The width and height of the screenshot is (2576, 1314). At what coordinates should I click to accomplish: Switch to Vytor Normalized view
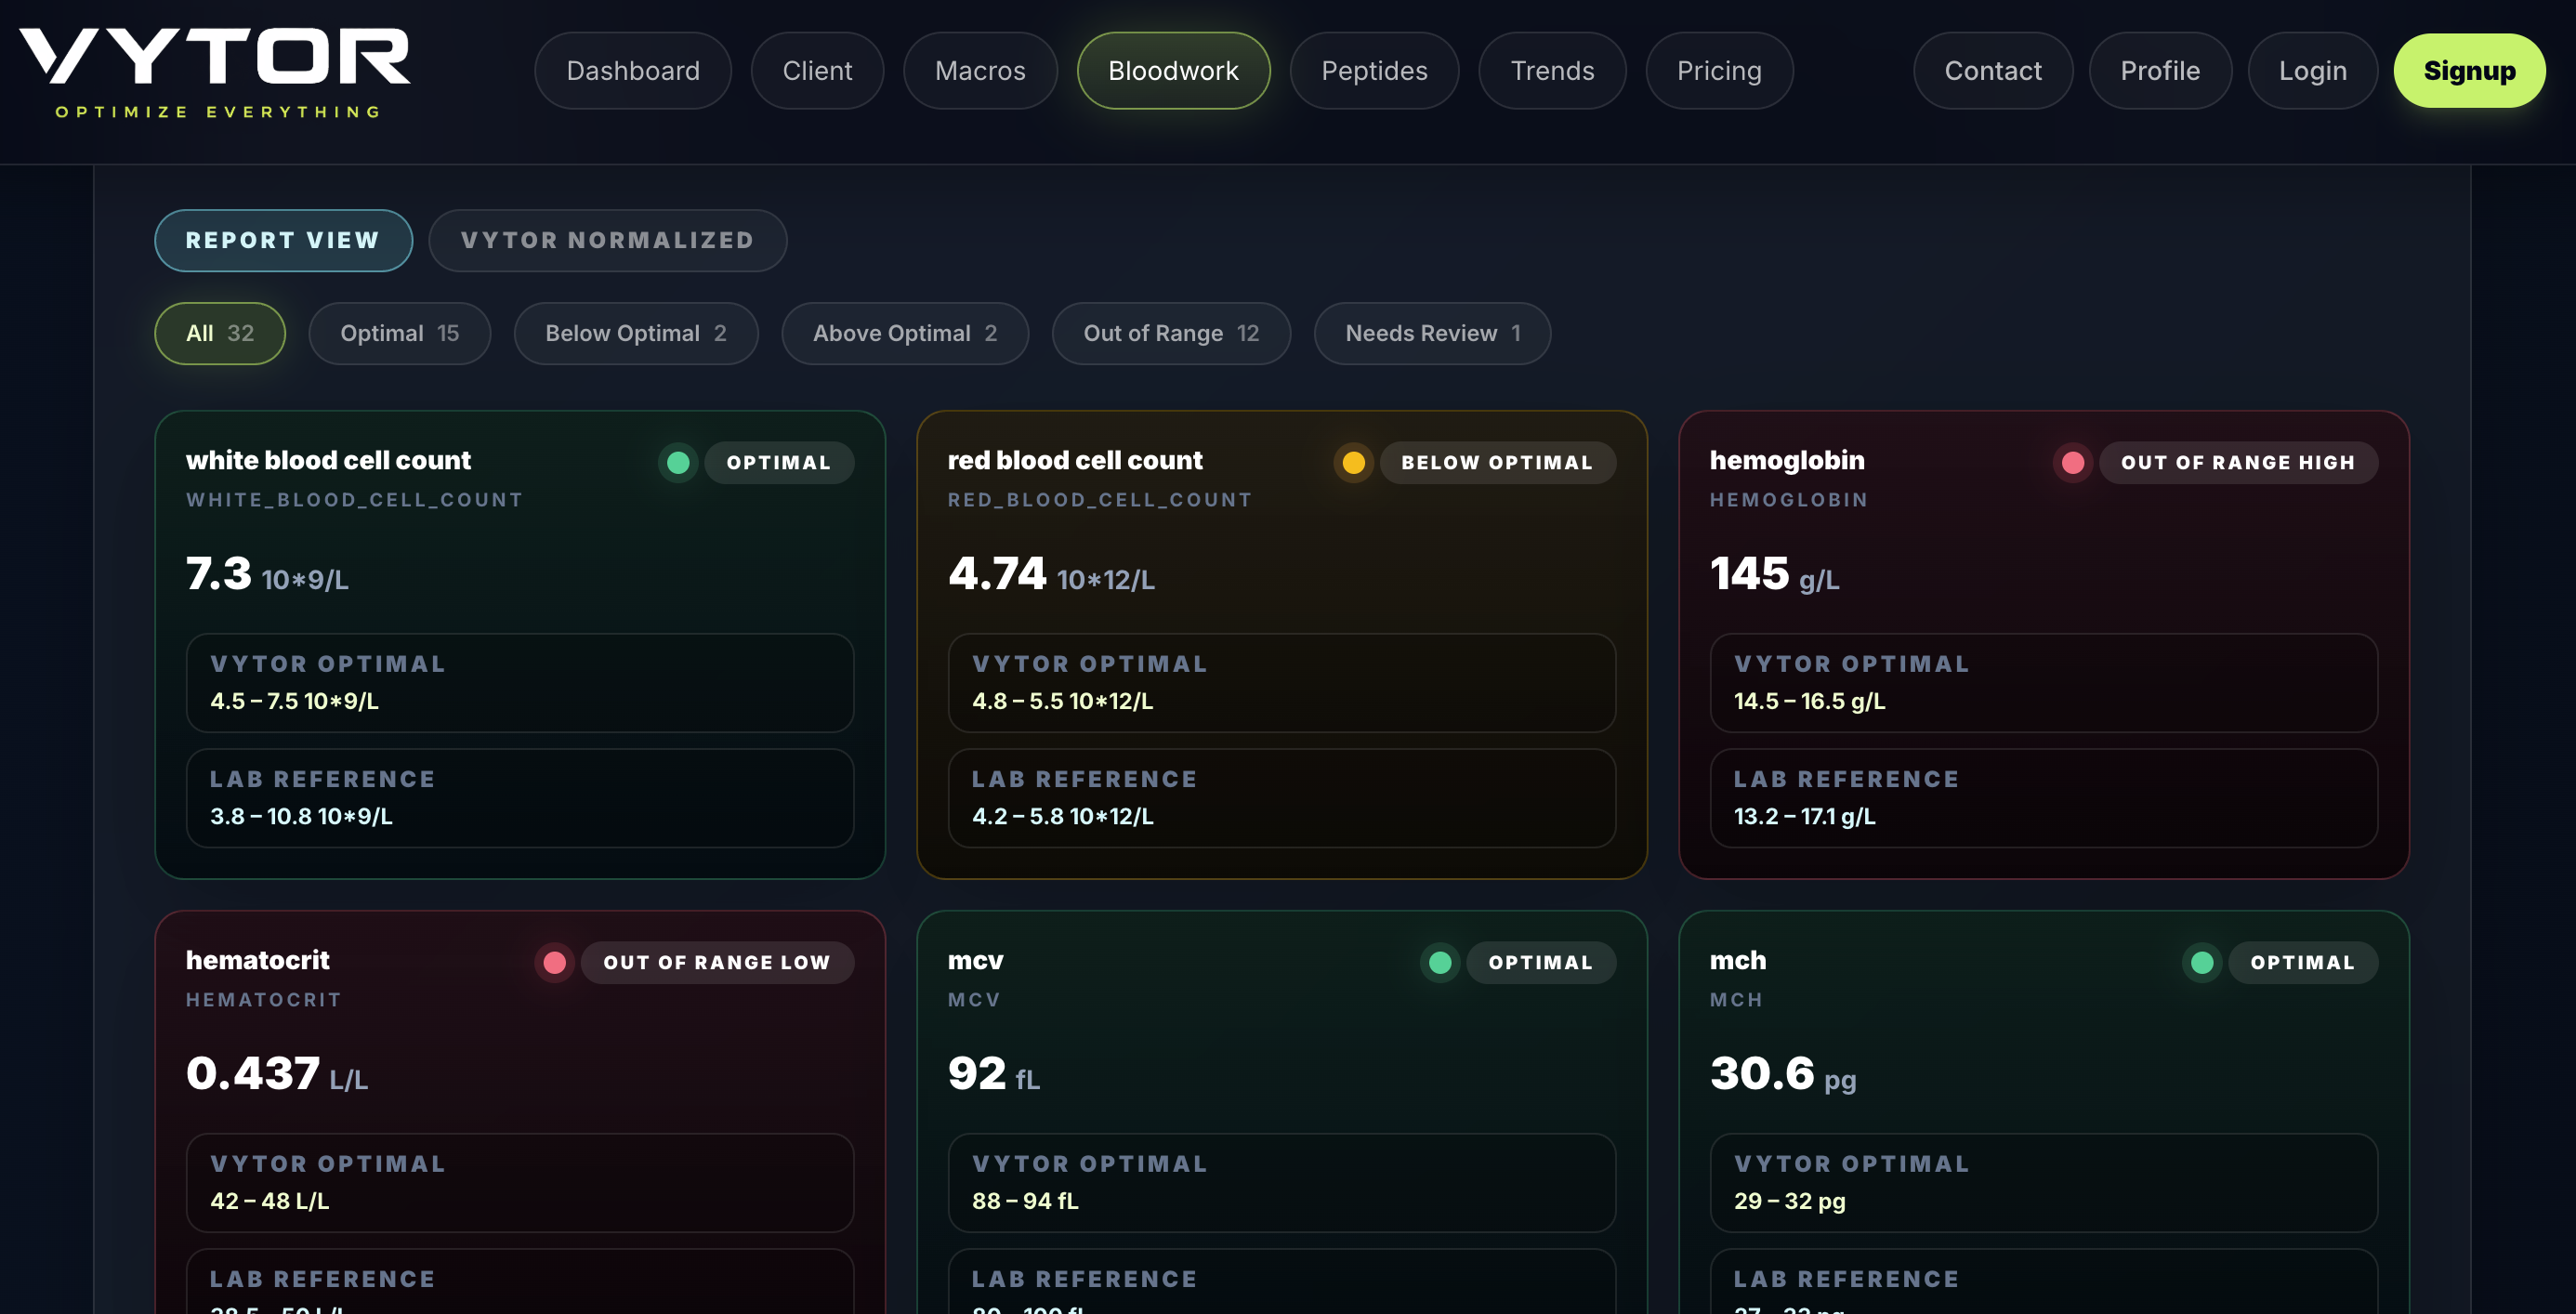point(607,240)
